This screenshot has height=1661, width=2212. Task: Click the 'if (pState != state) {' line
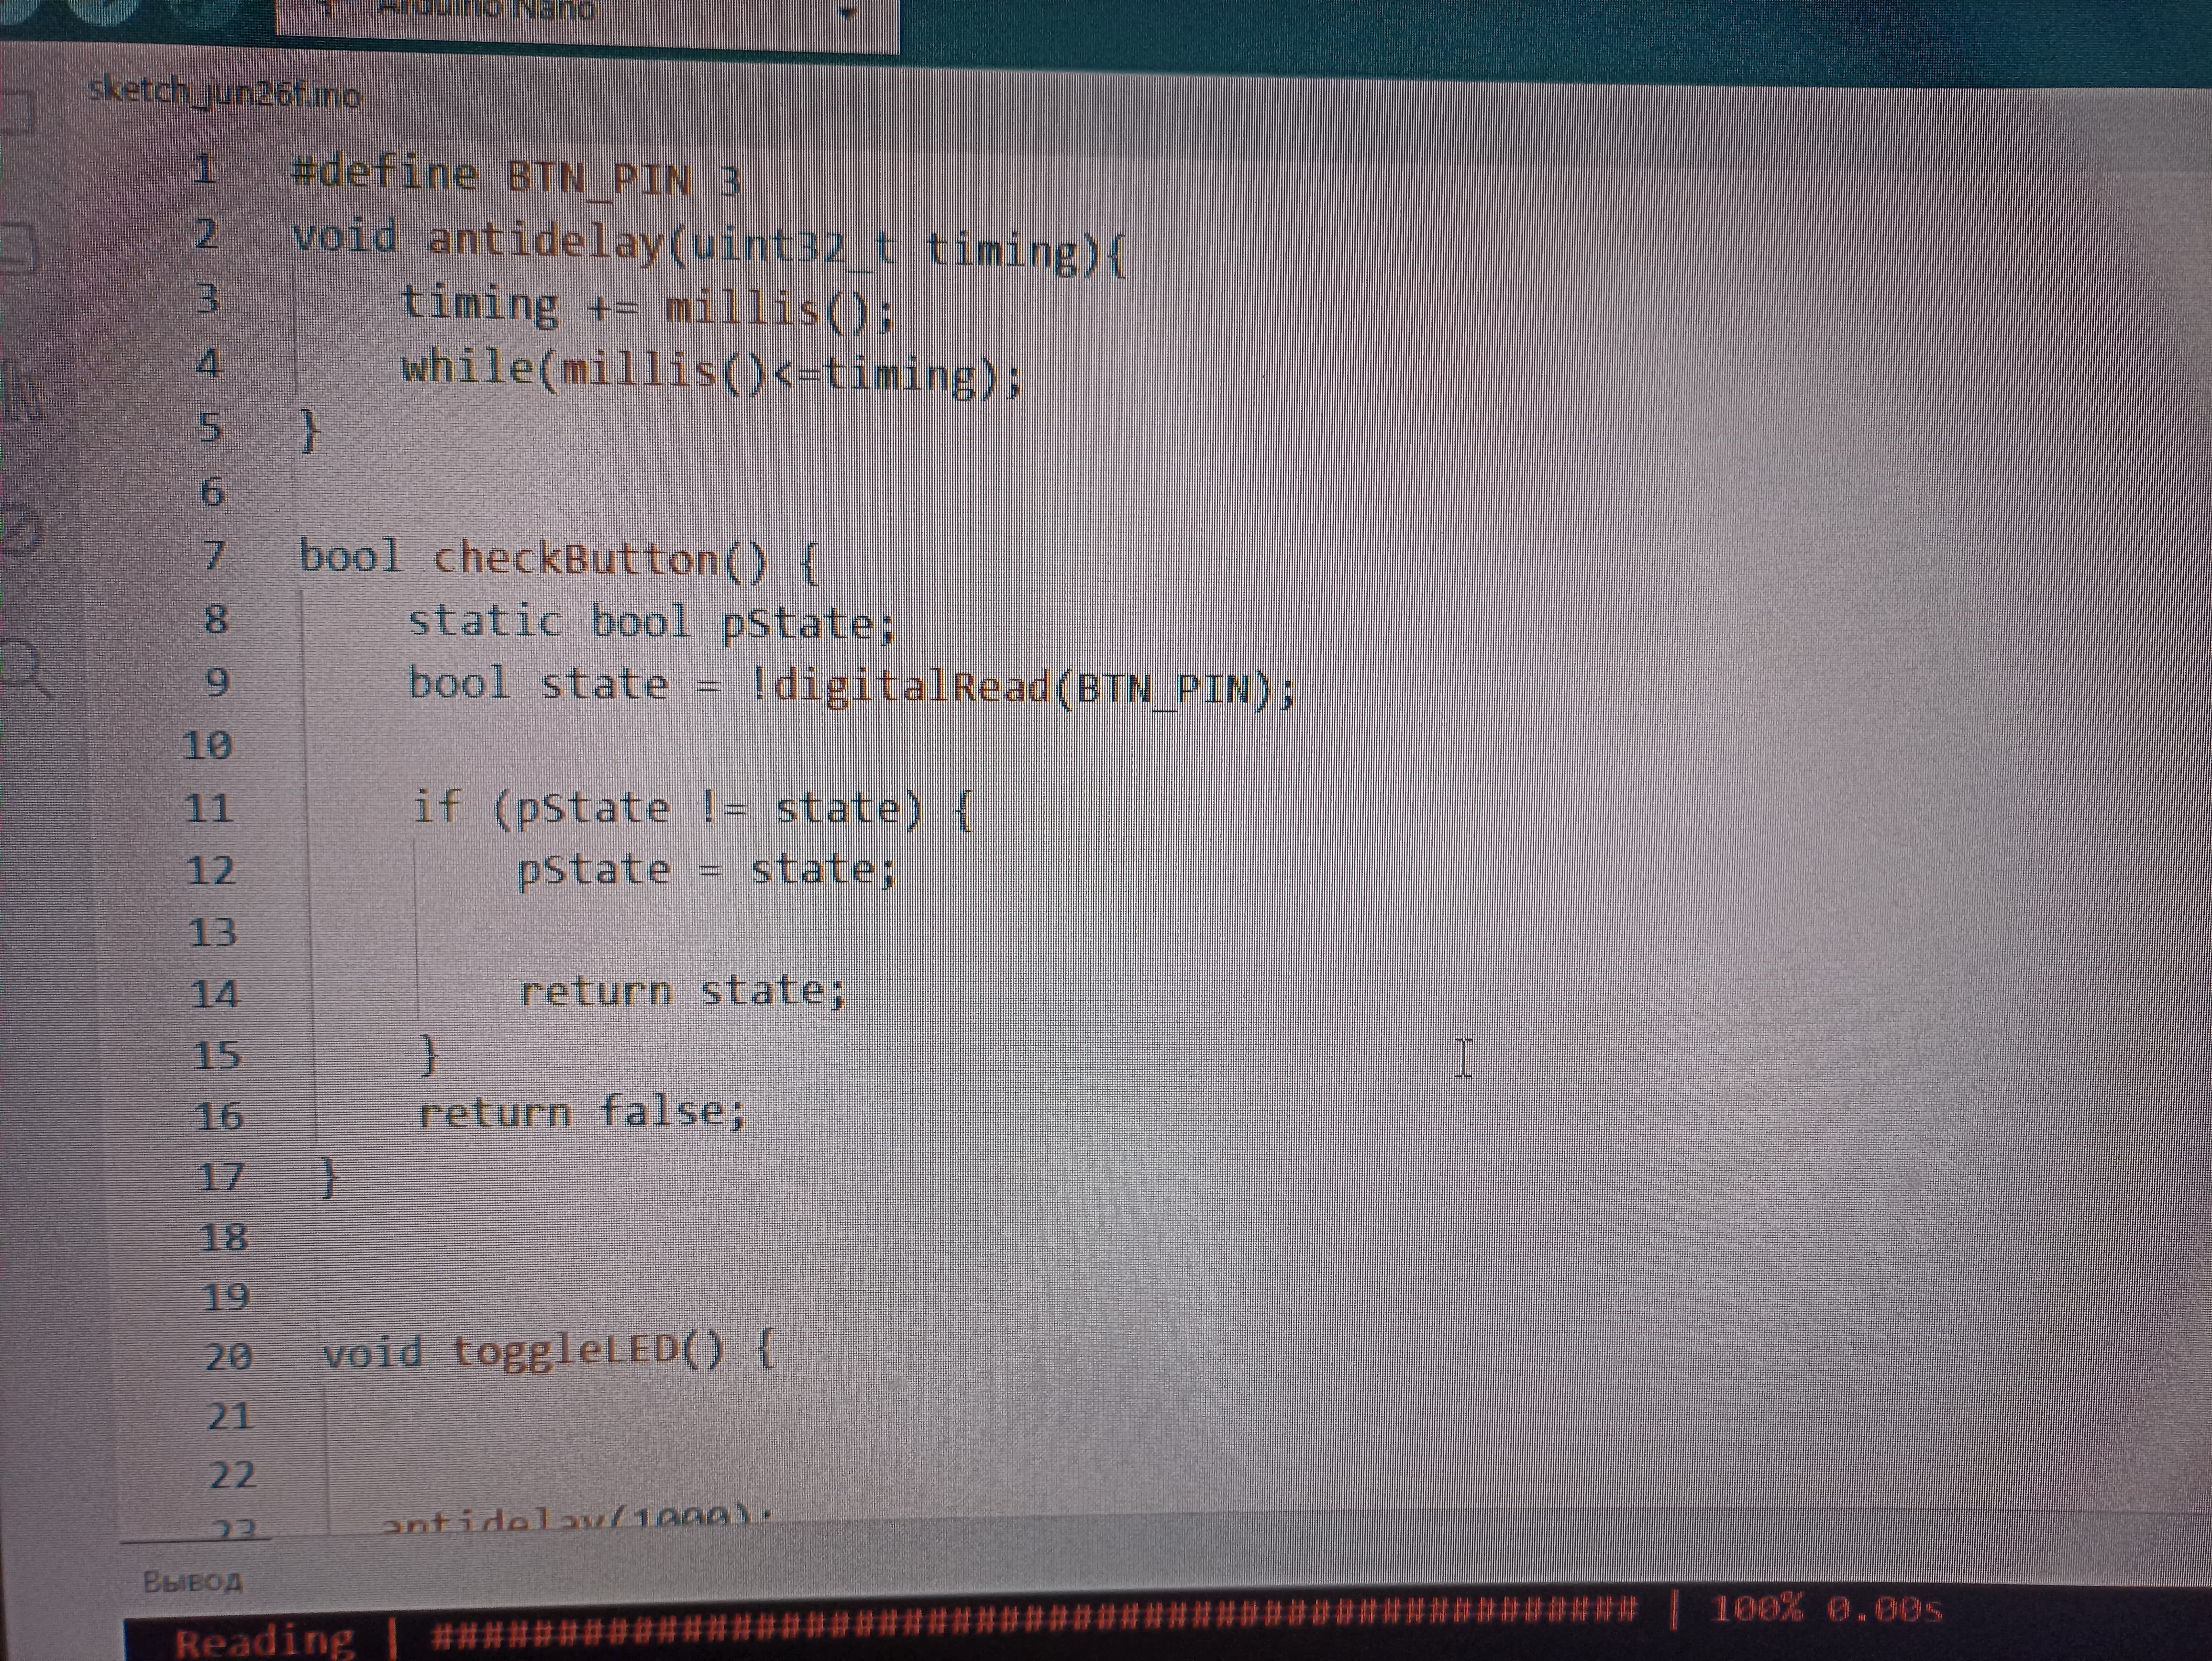693,808
